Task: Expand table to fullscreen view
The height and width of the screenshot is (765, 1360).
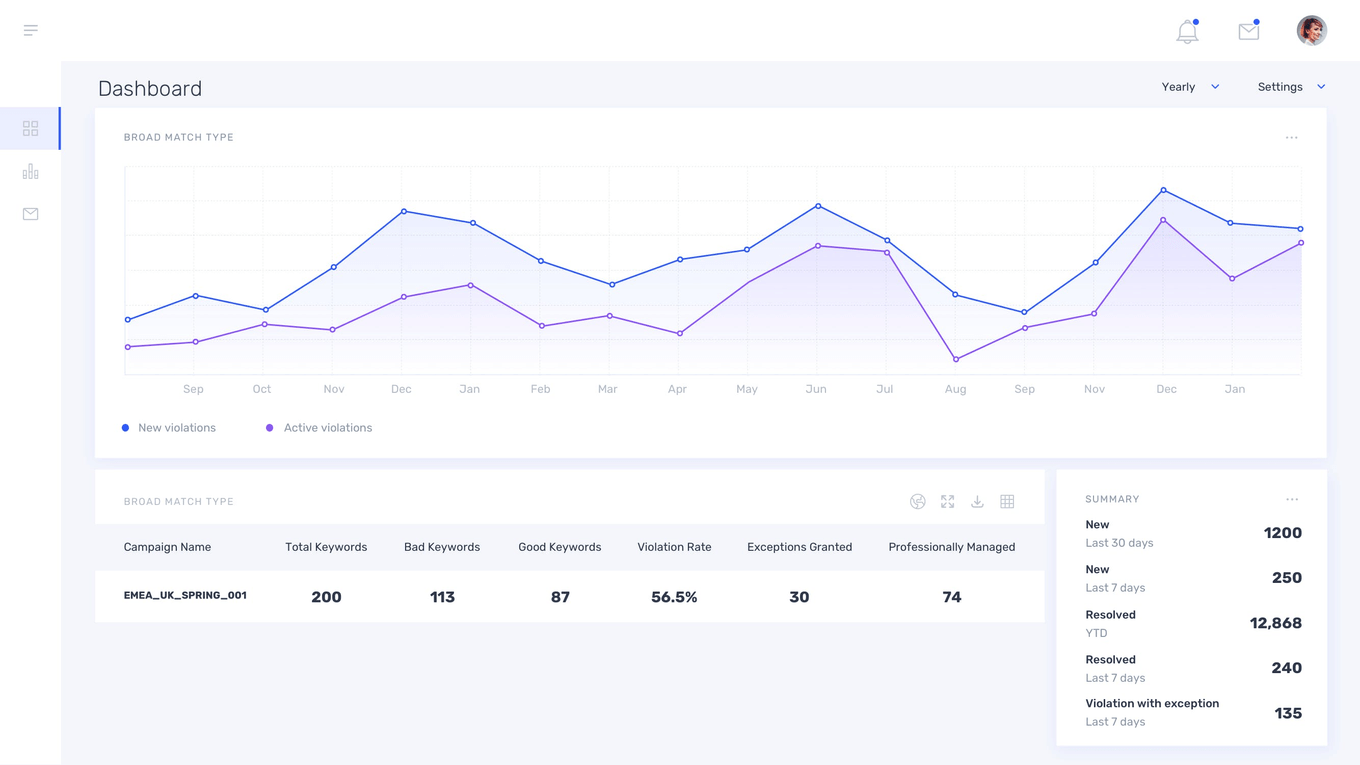Action: (947, 502)
